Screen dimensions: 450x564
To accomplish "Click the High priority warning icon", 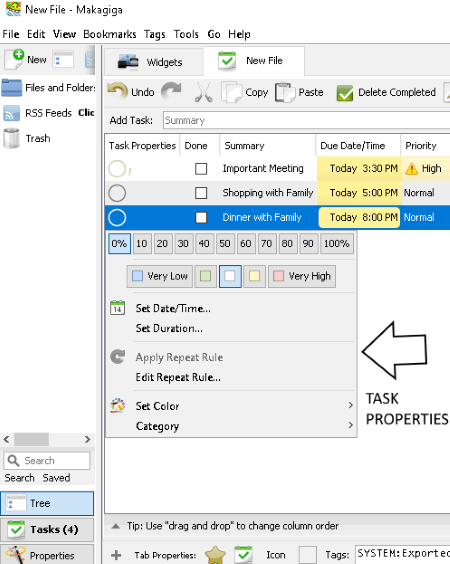I will coord(412,169).
